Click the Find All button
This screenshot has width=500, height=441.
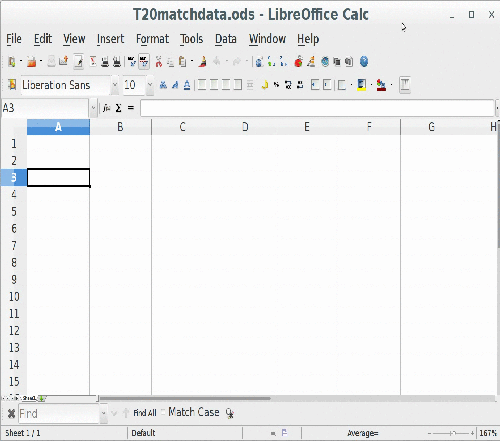145,413
